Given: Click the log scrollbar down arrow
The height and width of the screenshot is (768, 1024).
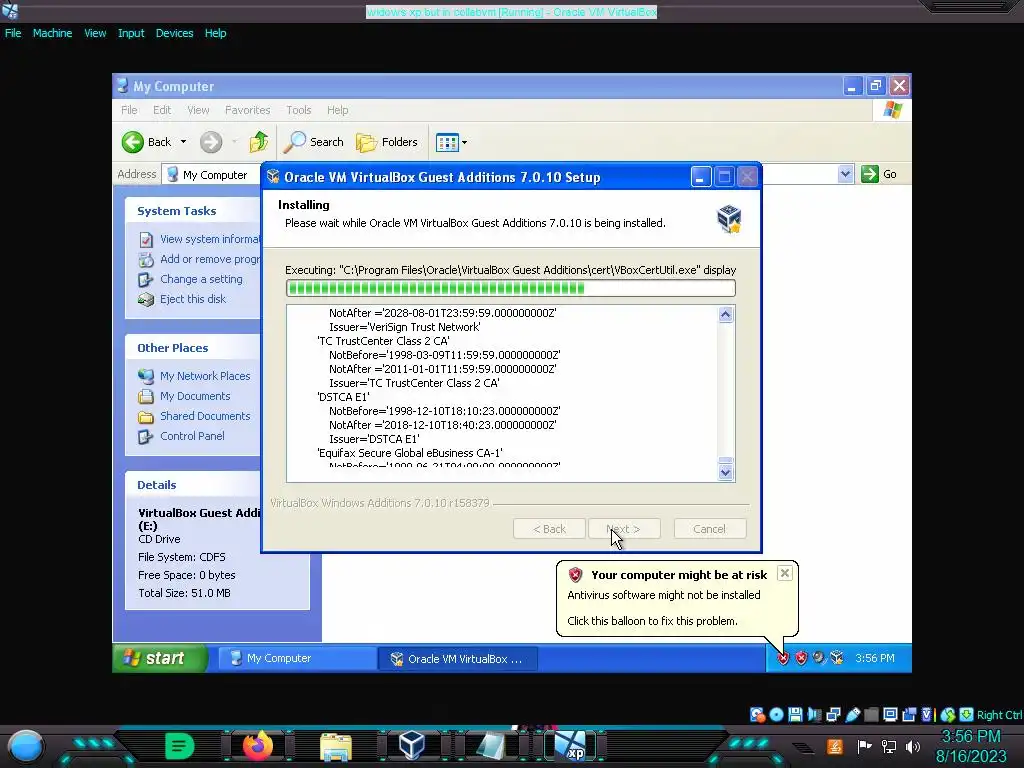Looking at the screenshot, I should click(x=726, y=472).
